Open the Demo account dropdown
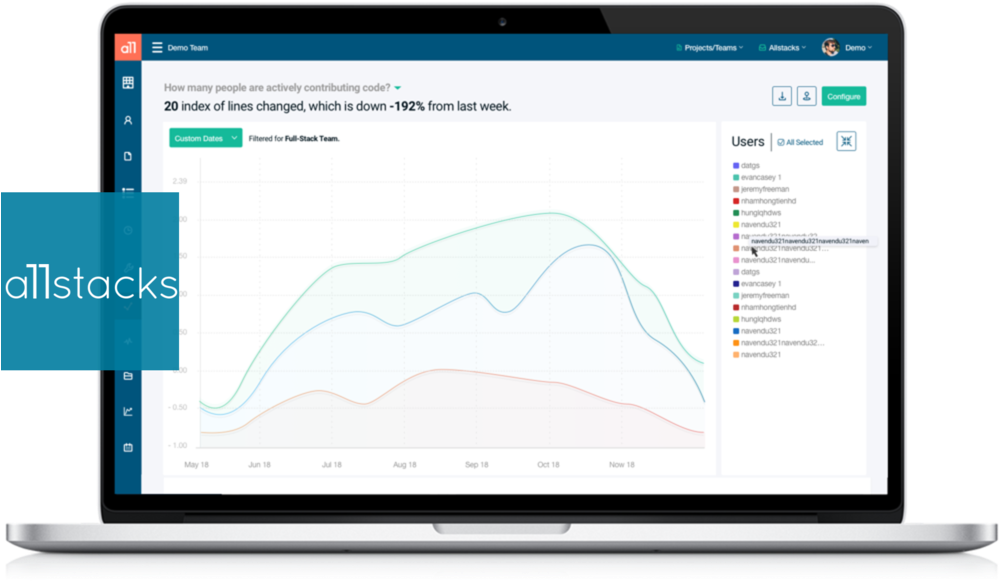Viewport: 999px width, 581px height. point(858,48)
